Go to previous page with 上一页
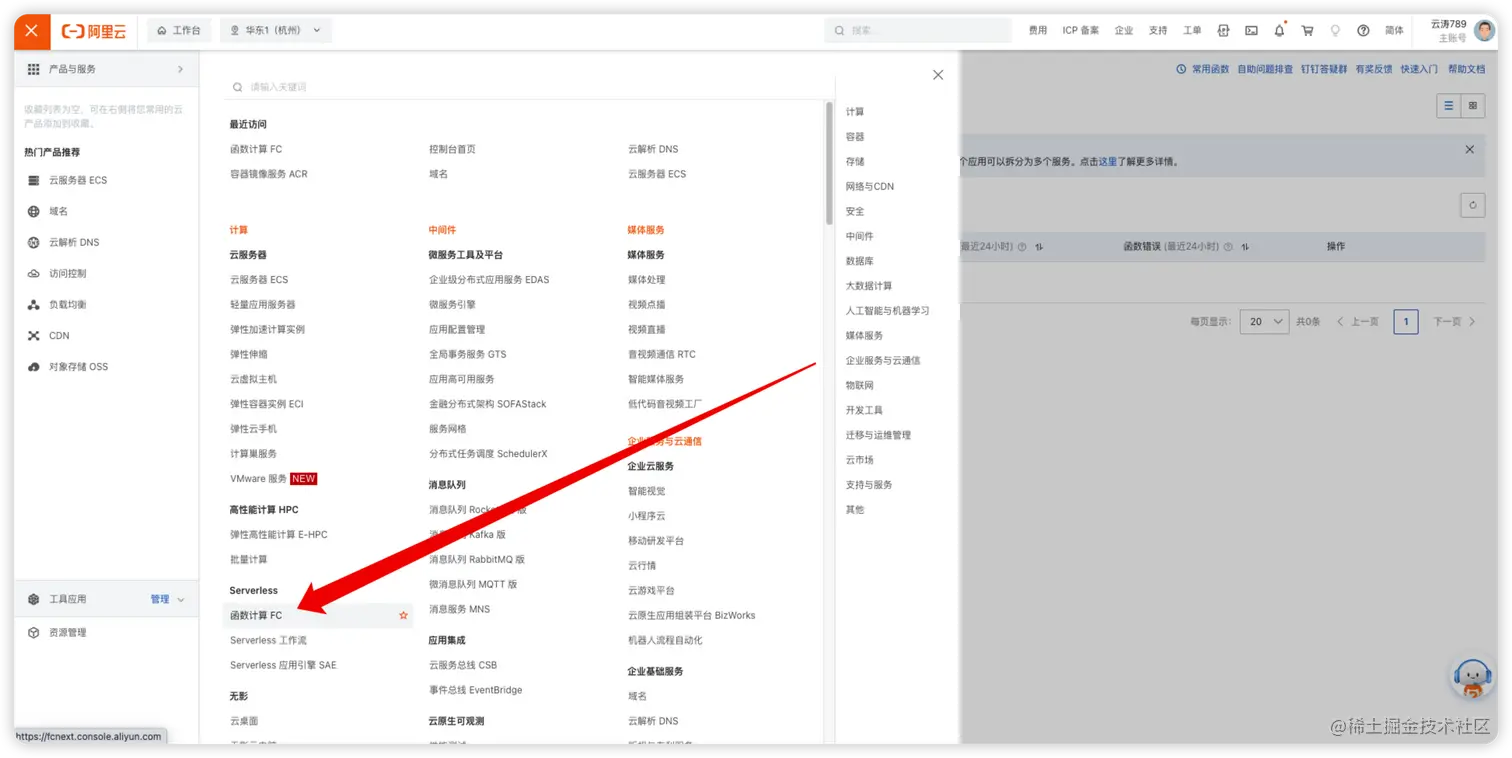1512x758 pixels. pos(1358,322)
